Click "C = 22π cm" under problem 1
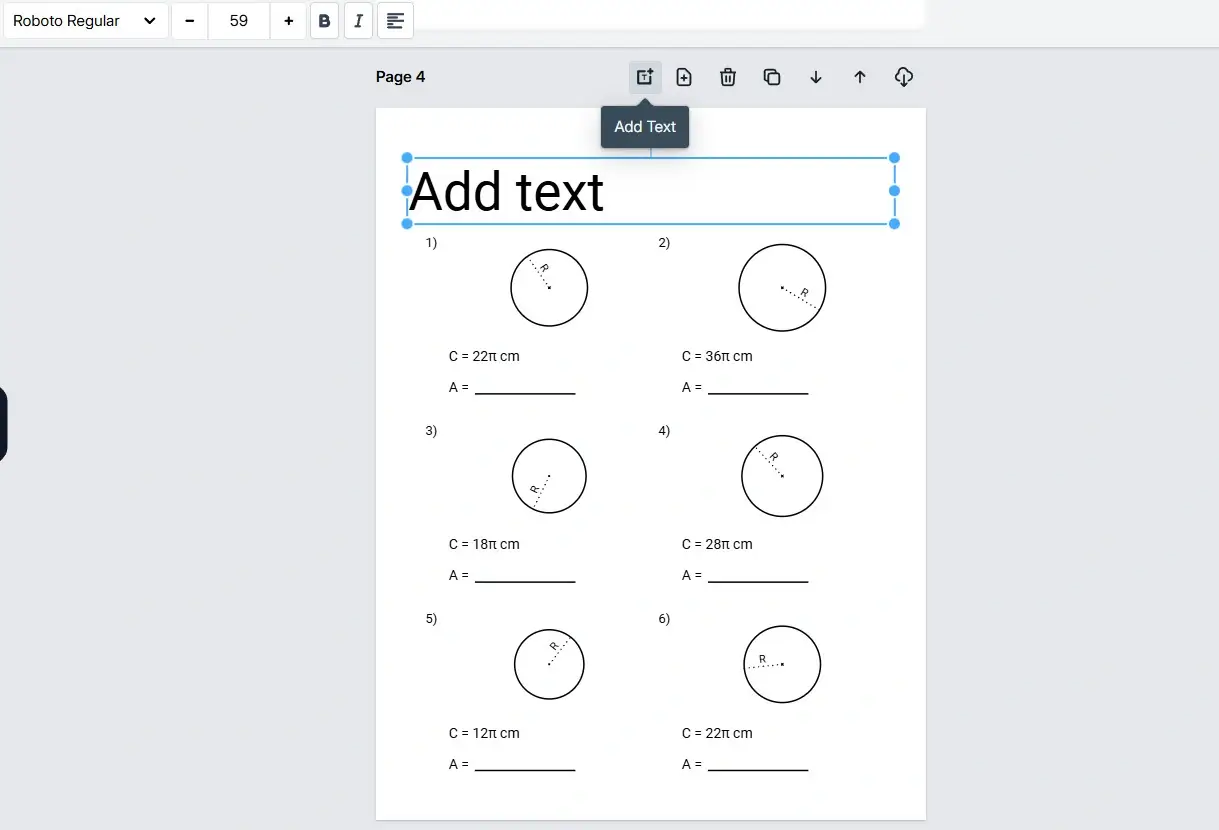The height and width of the screenshot is (830, 1219). point(485,356)
